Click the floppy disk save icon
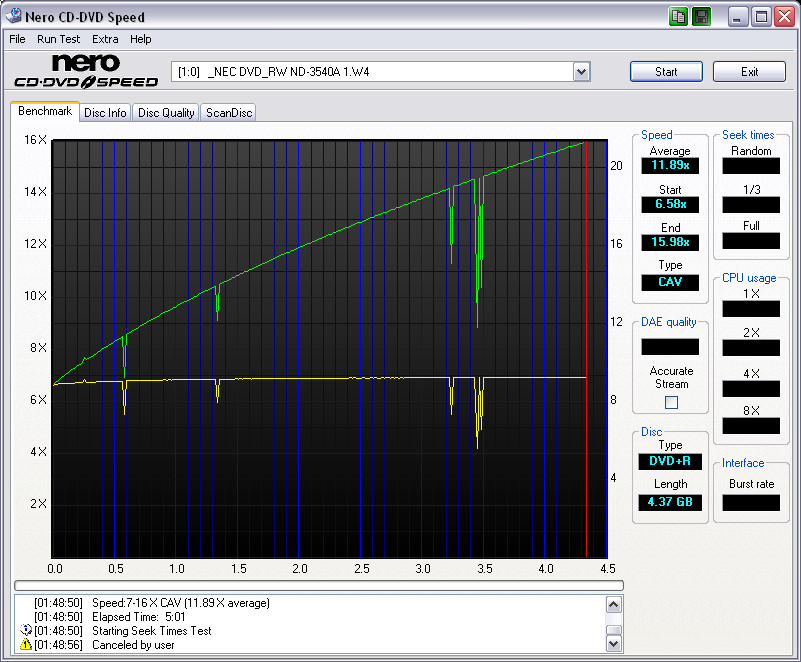 [x=701, y=17]
